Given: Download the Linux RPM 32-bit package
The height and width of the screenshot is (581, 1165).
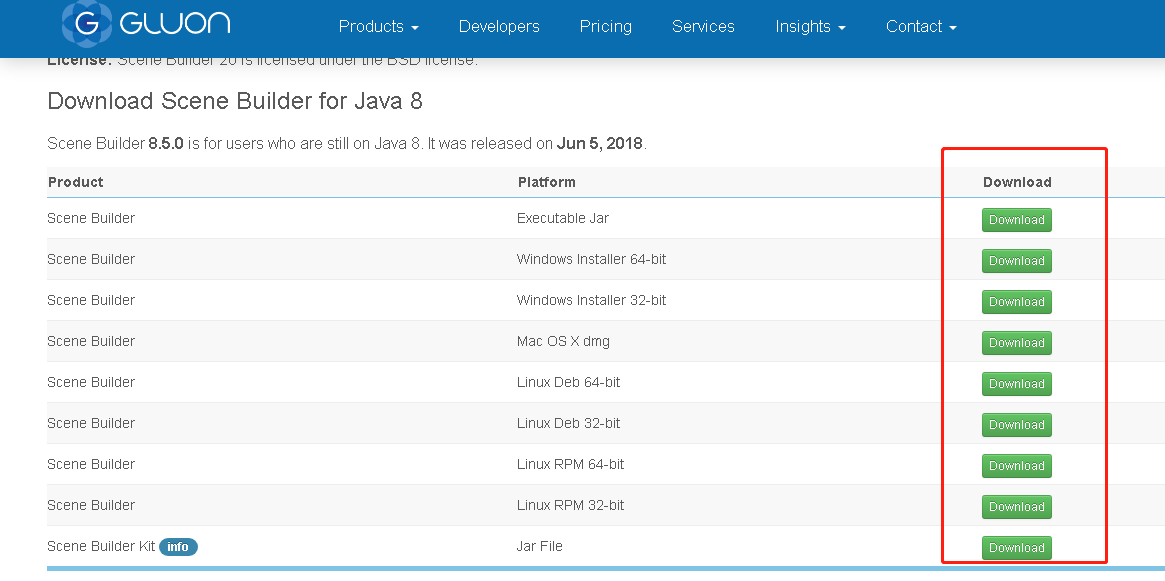Looking at the screenshot, I should click(x=1016, y=507).
